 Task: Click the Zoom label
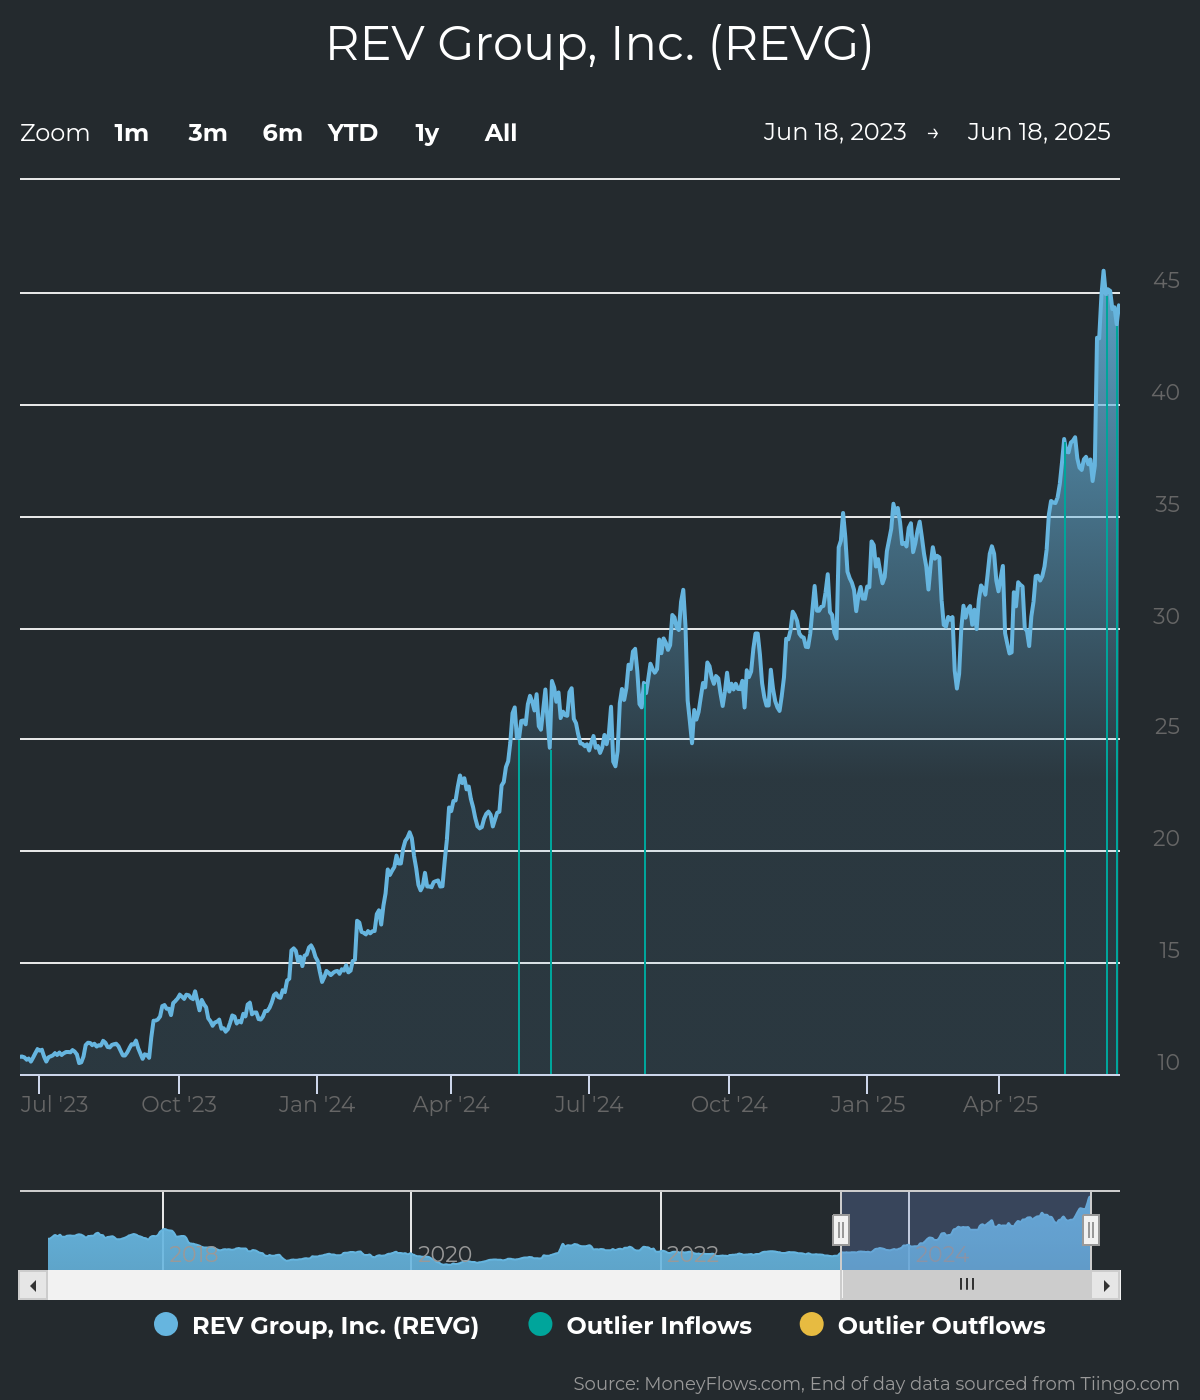pyautogui.click(x=55, y=133)
